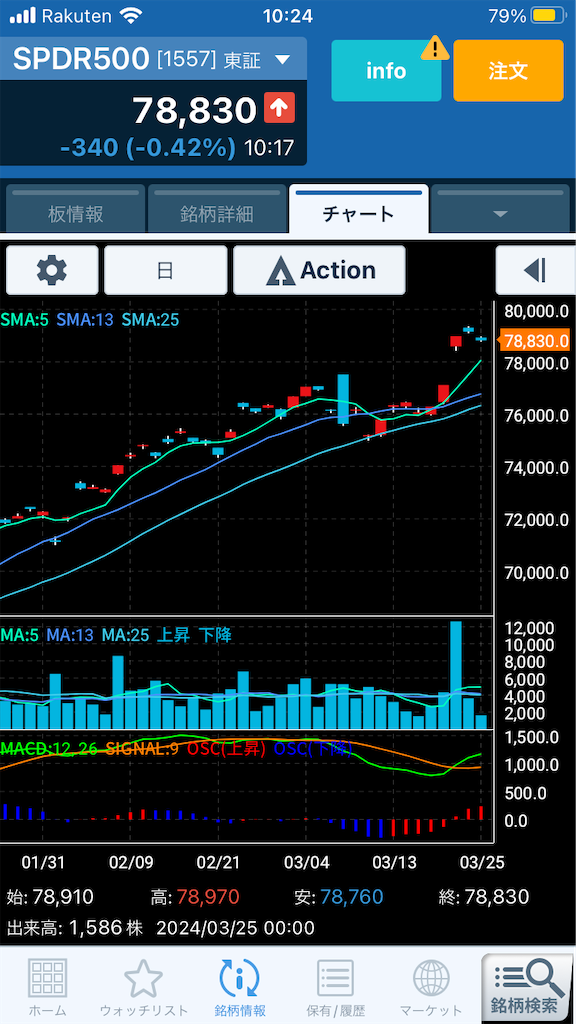Tap the SIGNAL:9 legend label
This screenshot has width=576, height=1024.
[x=142, y=749]
